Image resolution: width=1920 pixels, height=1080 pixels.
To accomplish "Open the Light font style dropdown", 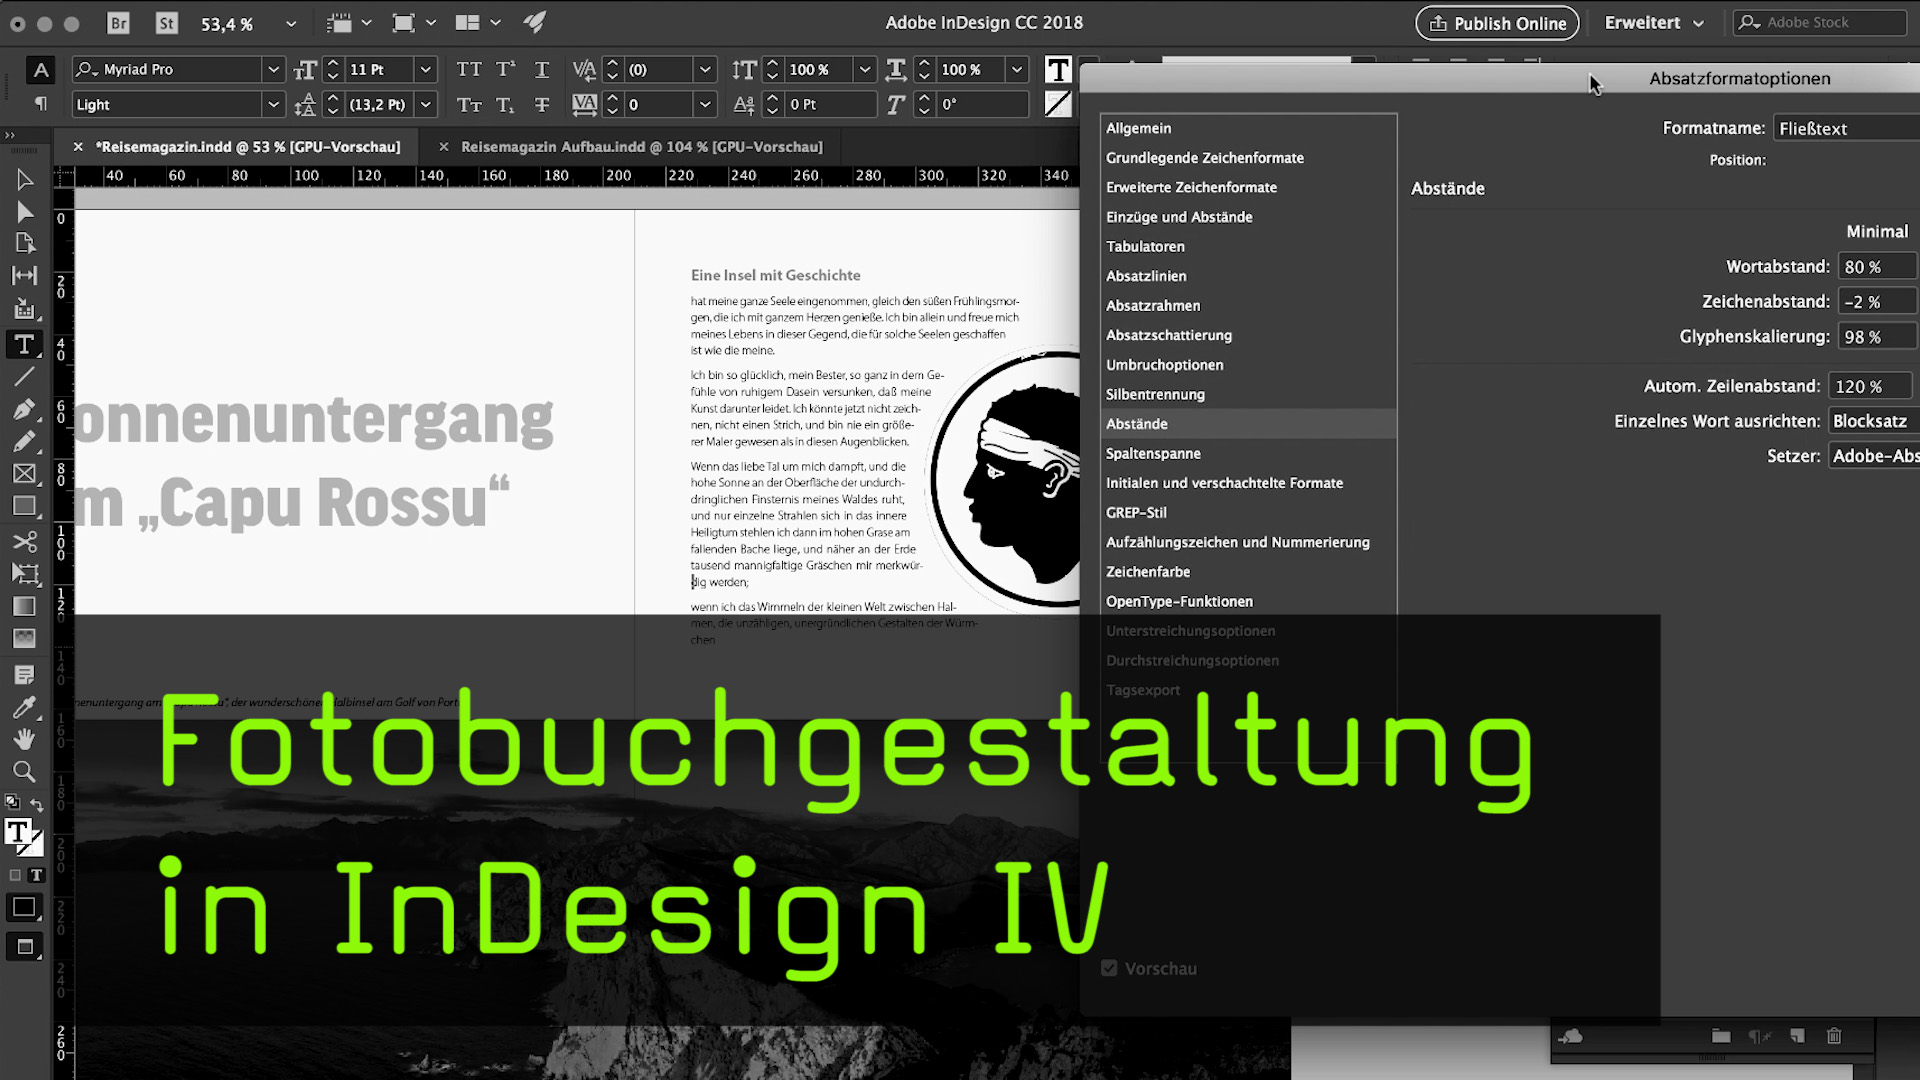I will click(x=273, y=104).
